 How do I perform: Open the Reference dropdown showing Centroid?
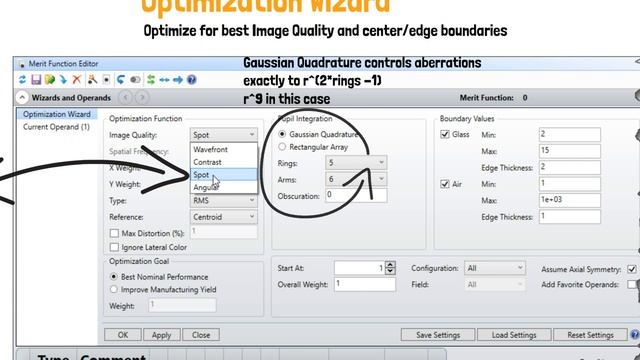click(x=224, y=217)
